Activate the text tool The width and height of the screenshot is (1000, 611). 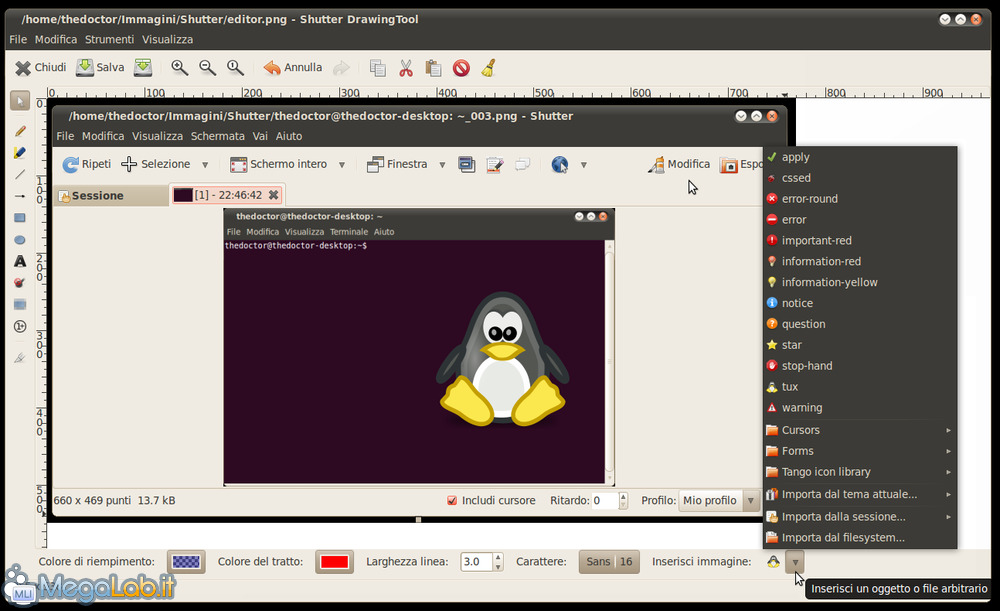pos(19,261)
